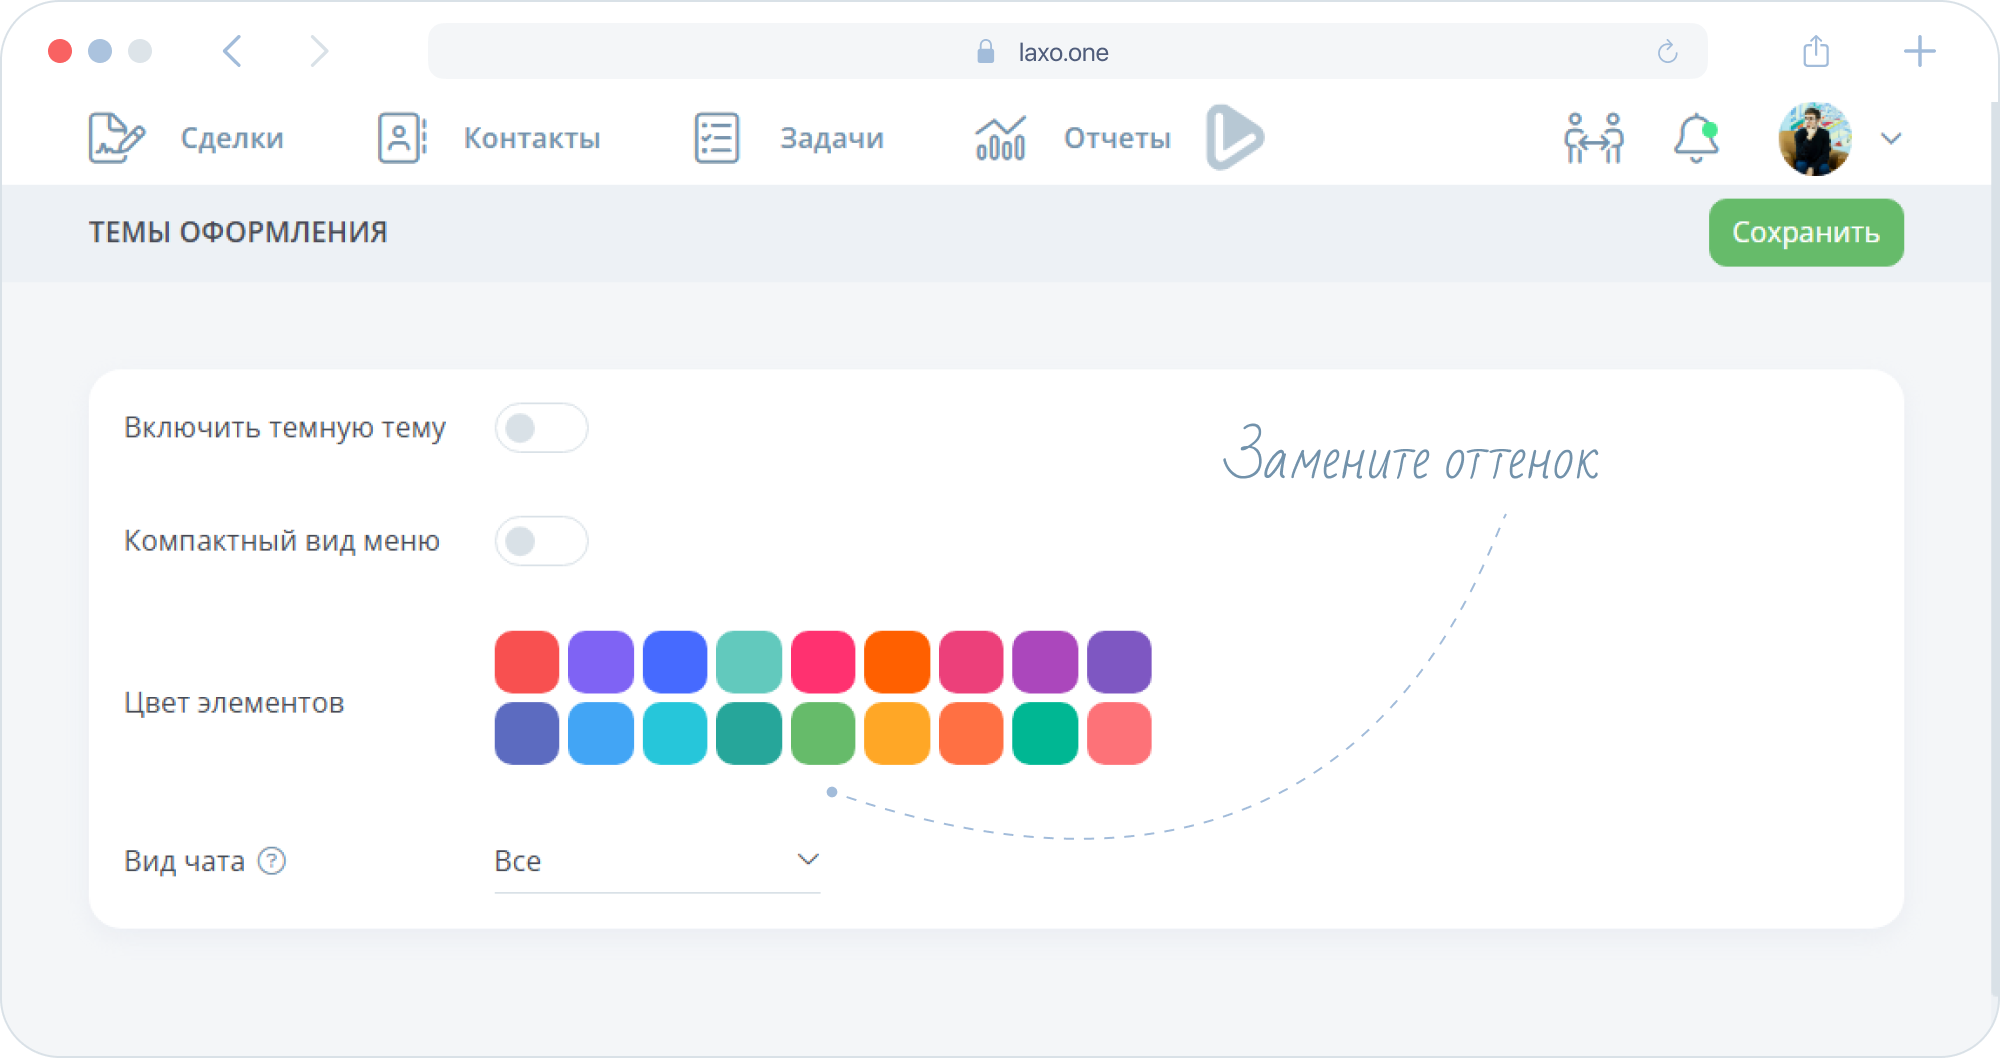Pick the bright orange color swatch
This screenshot has width=2000, height=1058.
[897, 662]
